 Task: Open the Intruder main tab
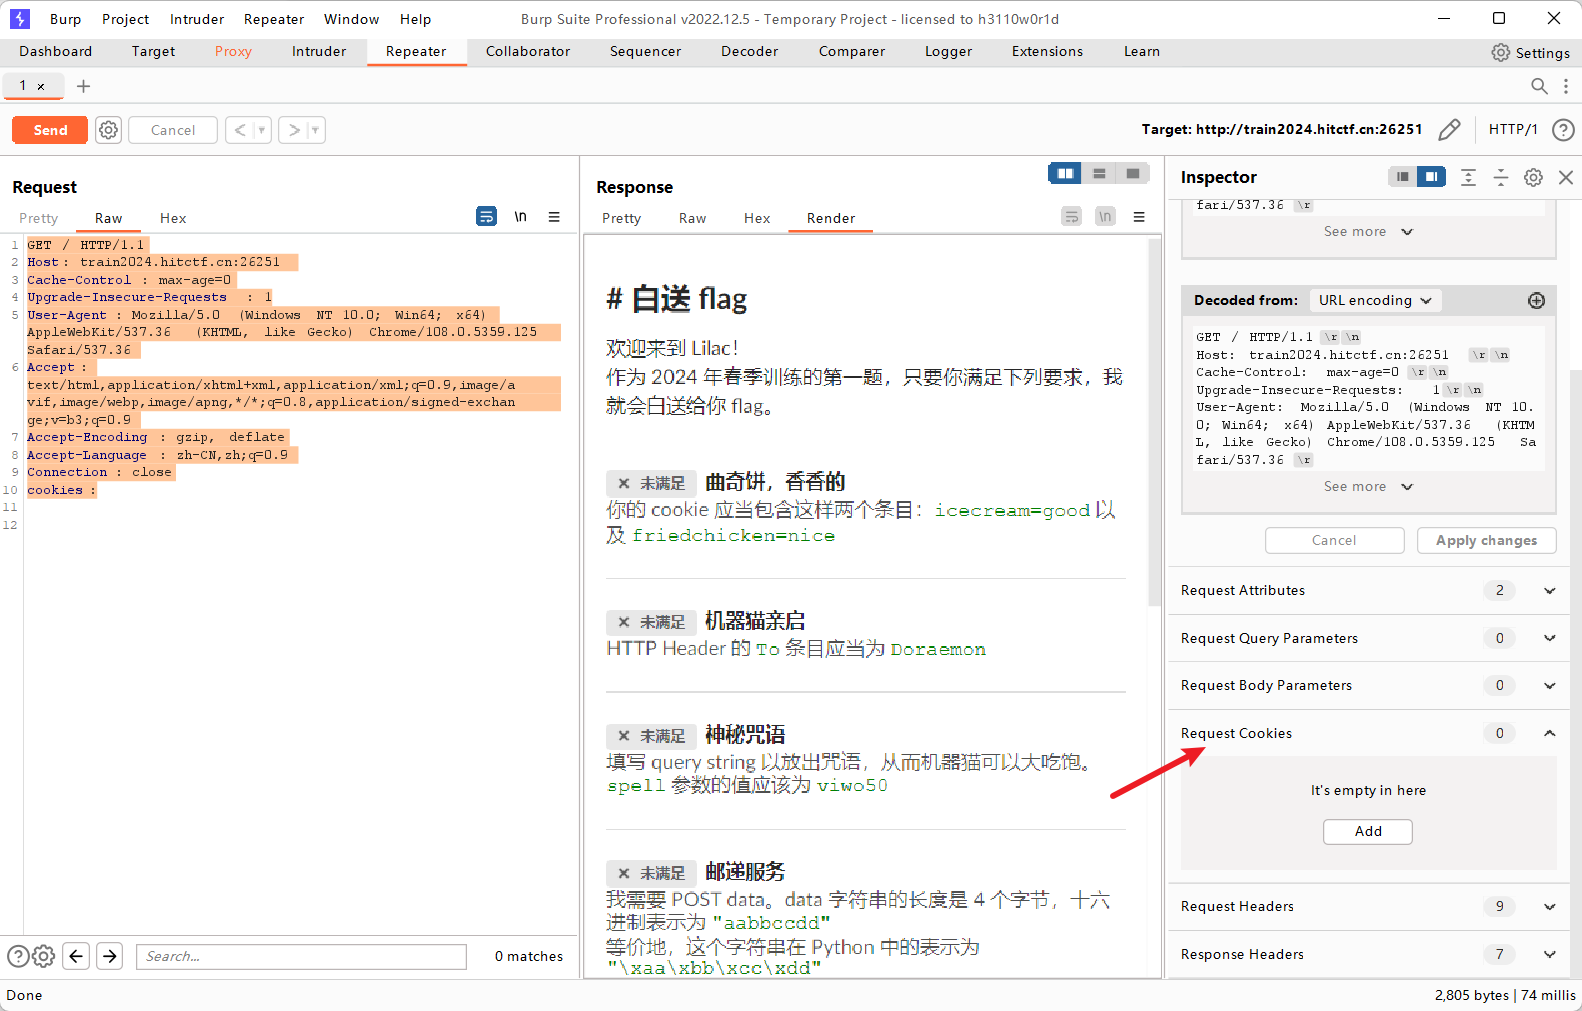coord(318,51)
